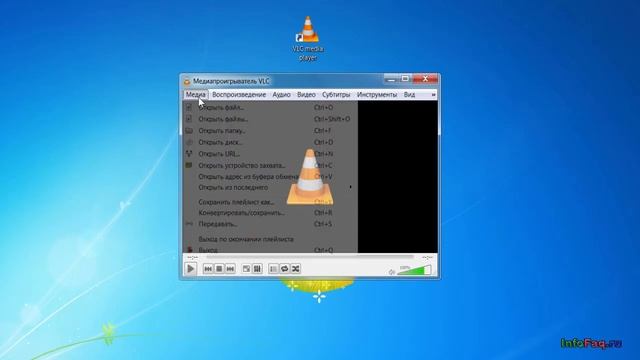The image size is (640, 360).
Task: Click the remaining time label right of the seek bar
Action: click(x=427, y=257)
